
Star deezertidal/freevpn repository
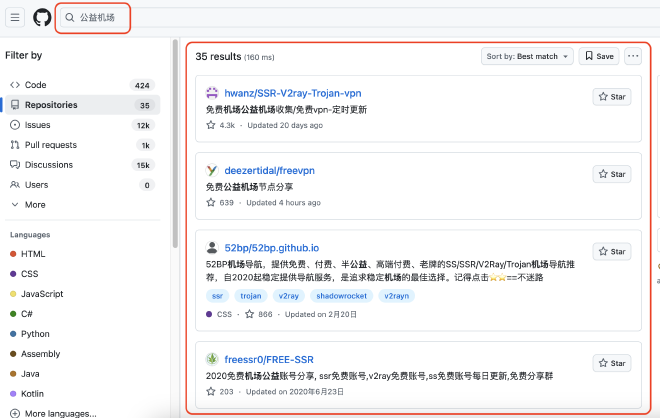click(x=612, y=174)
